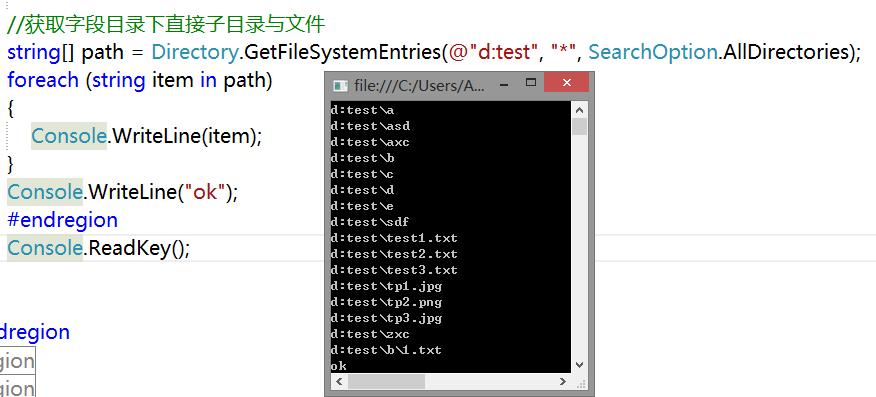The image size is (876, 397).
Task: Click the console line d:test\tp1.jpg
Action: tap(386, 286)
